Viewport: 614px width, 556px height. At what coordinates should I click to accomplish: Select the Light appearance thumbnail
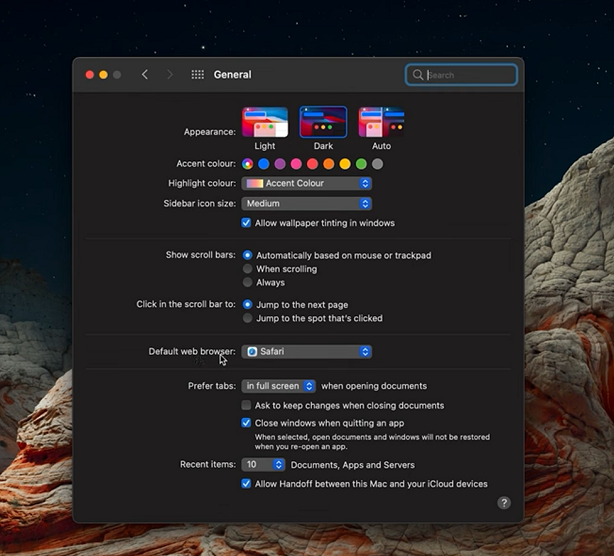tap(265, 122)
